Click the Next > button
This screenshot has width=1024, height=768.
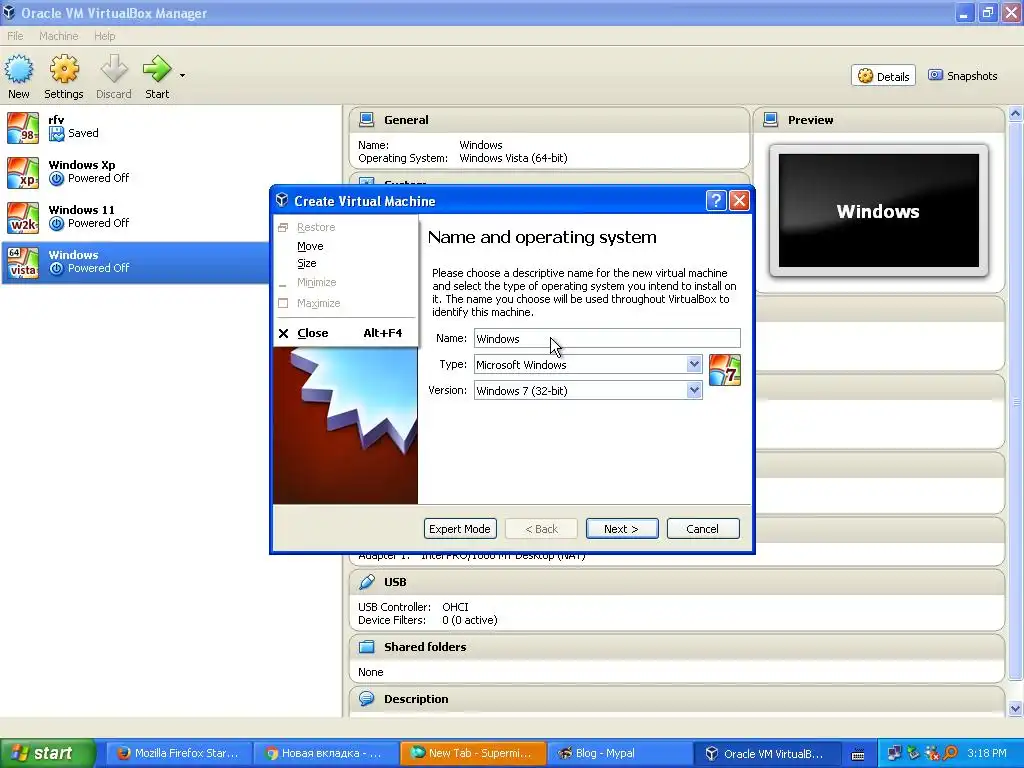pos(622,529)
